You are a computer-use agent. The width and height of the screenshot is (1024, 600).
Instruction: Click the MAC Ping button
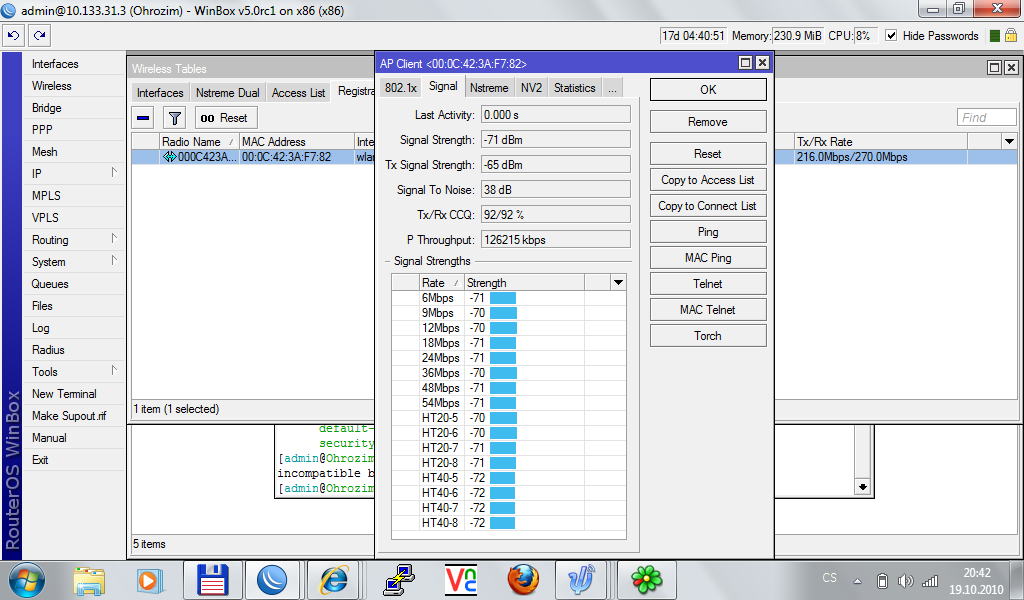pos(708,258)
